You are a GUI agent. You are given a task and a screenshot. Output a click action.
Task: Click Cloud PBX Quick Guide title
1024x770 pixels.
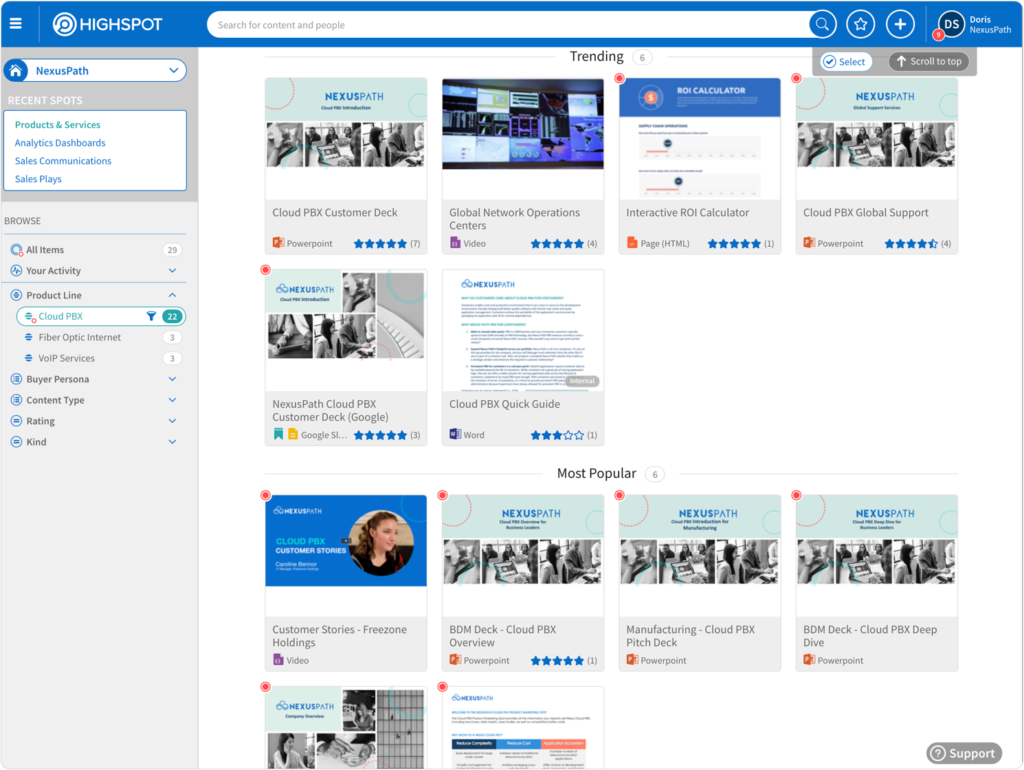click(504, 404)
